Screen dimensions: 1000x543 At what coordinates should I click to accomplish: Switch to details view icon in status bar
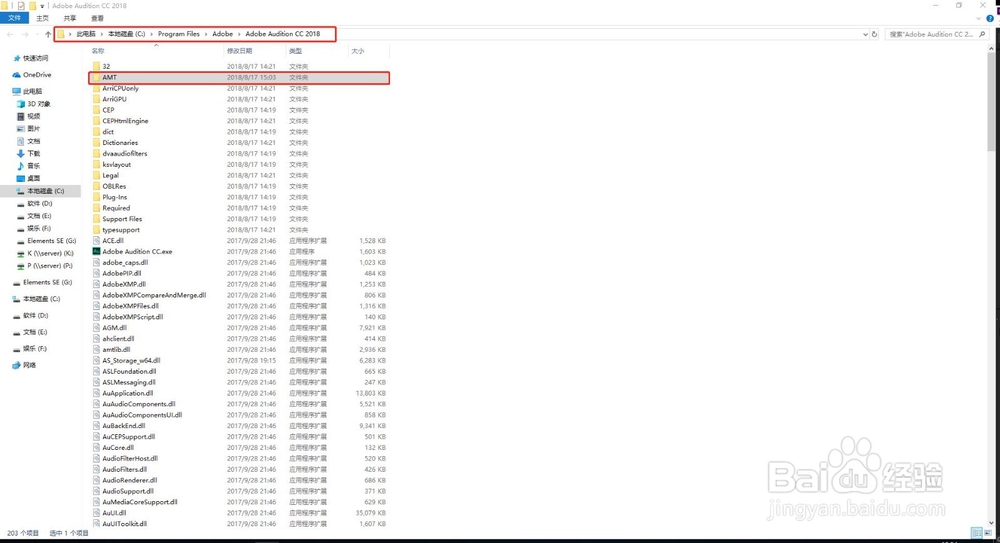click(976, 533)
